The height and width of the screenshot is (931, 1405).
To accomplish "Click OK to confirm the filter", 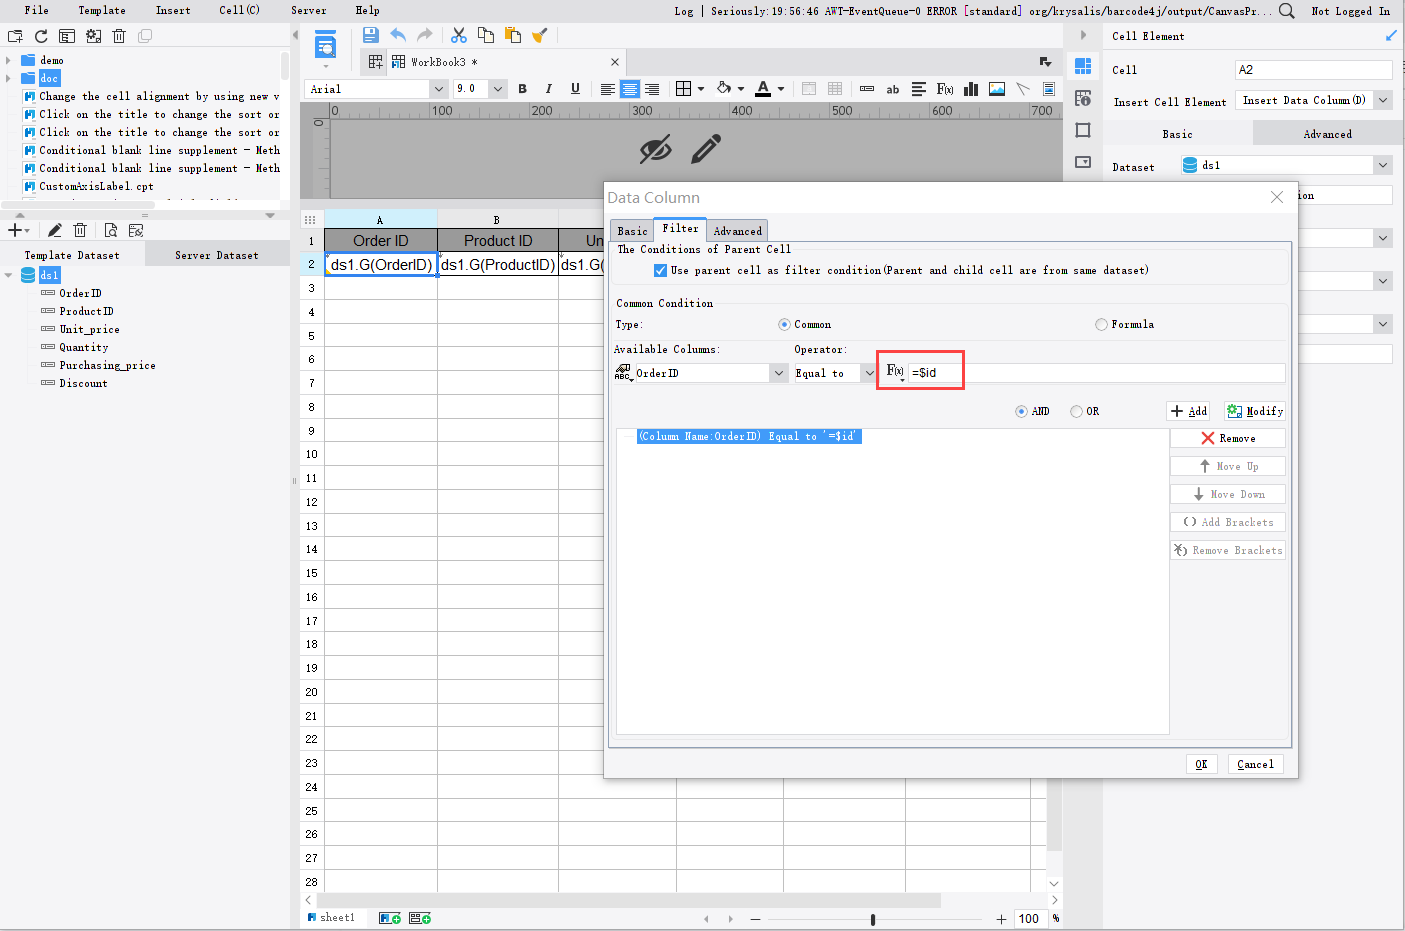I will 1201,763.
